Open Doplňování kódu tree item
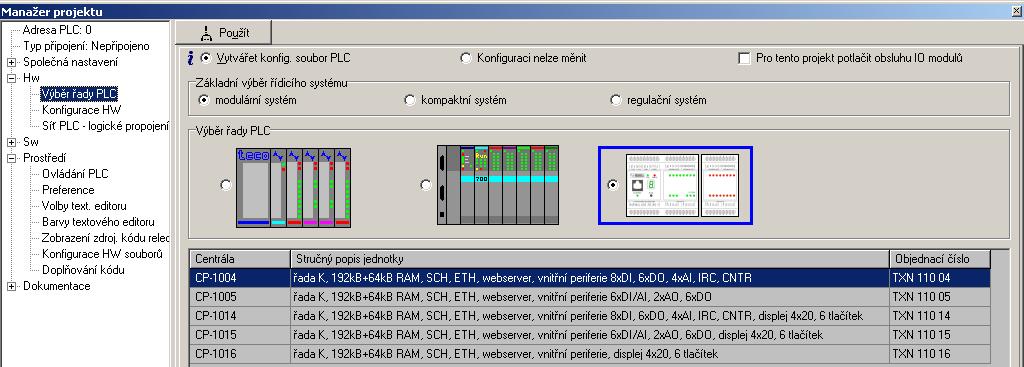This screenshot has height=367, width=1024. [x=83, y=270]
